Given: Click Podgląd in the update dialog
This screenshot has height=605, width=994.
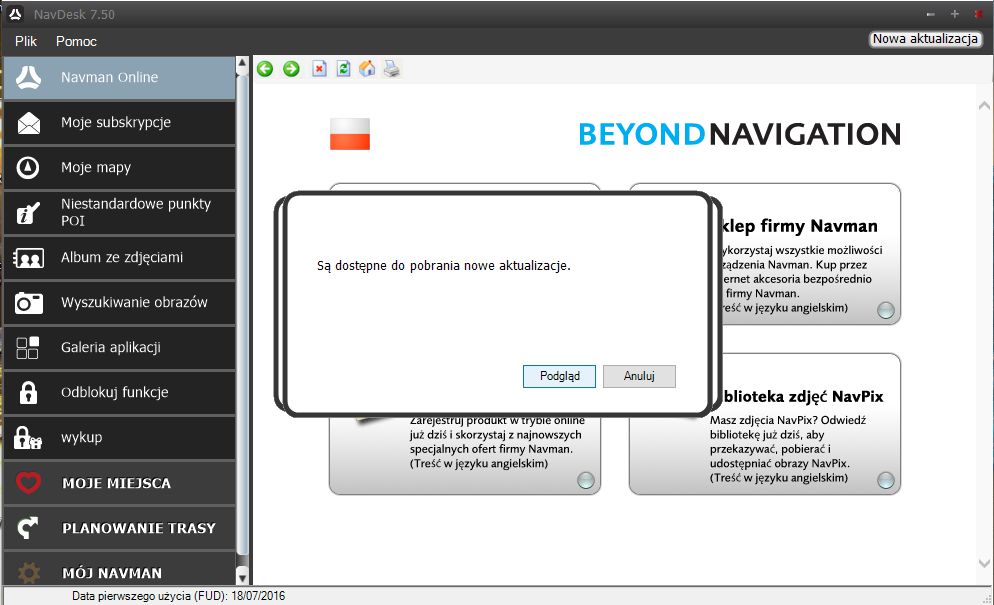Looking at the screenshot, I should 559,376.
